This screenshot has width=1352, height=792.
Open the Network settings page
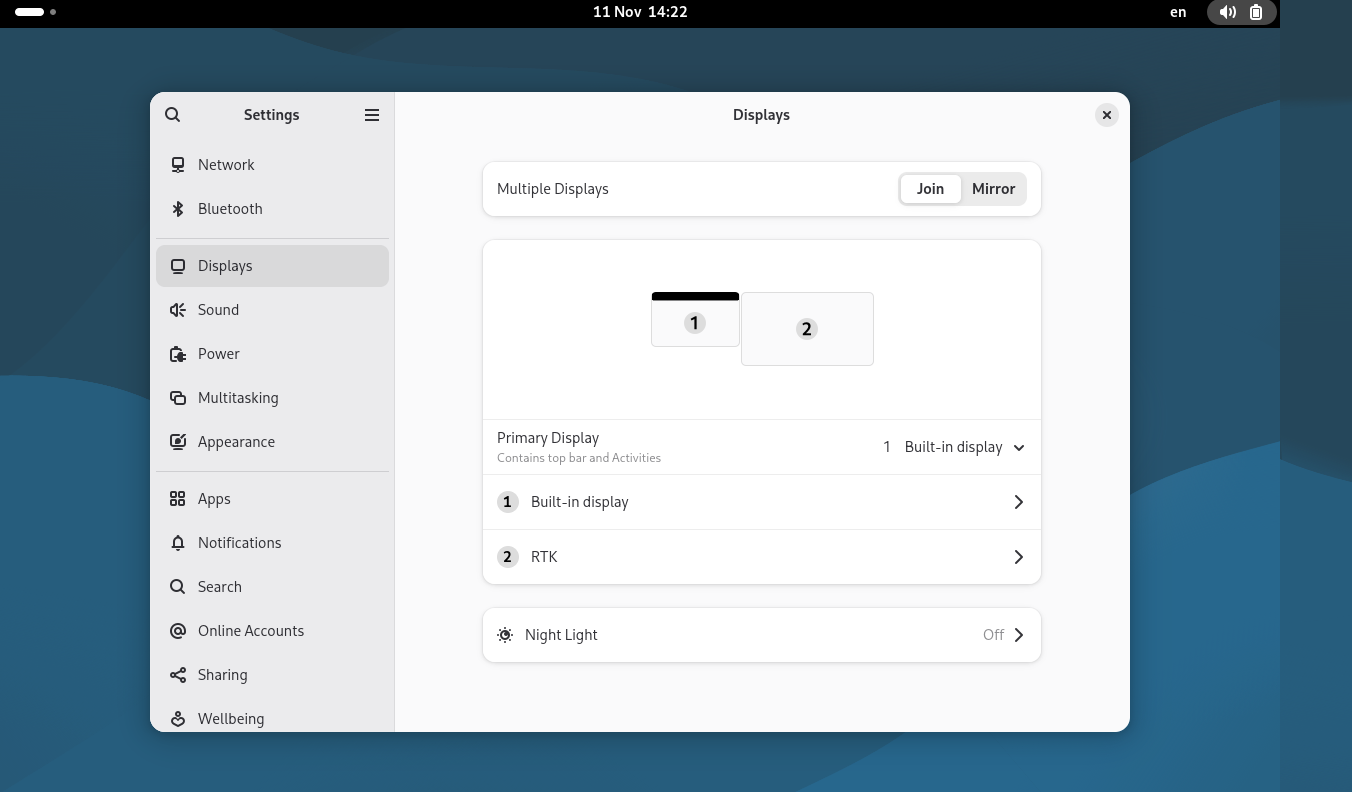pyautogui.click(x=226, y=165)
